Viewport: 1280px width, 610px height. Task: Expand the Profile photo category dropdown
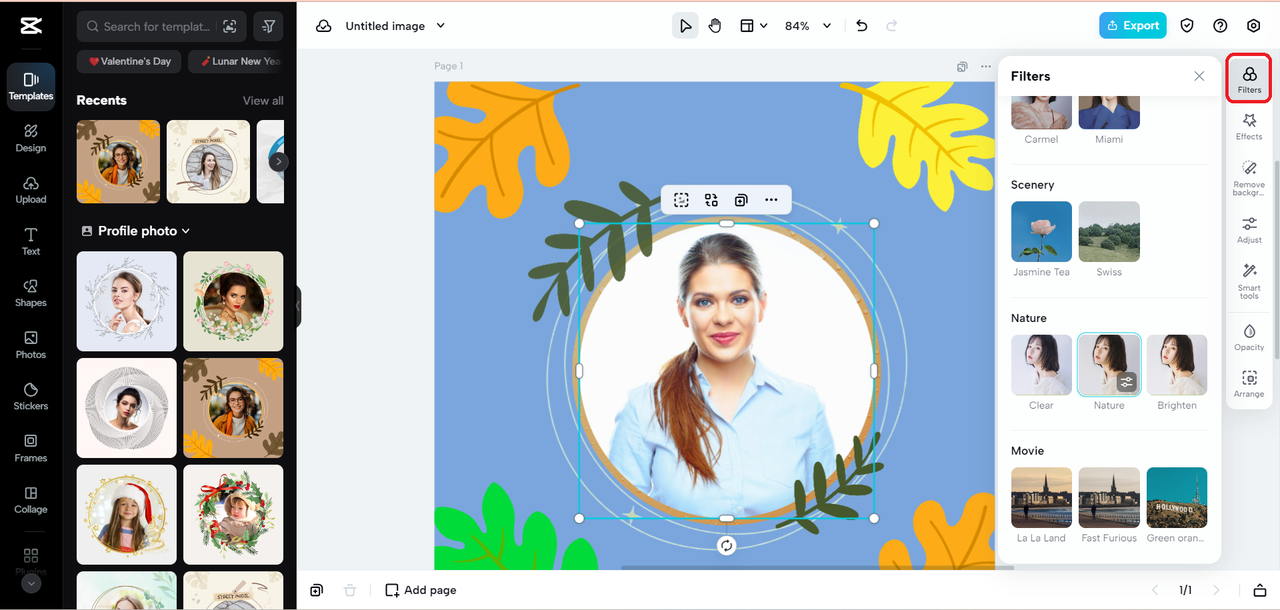pos(136,231)
